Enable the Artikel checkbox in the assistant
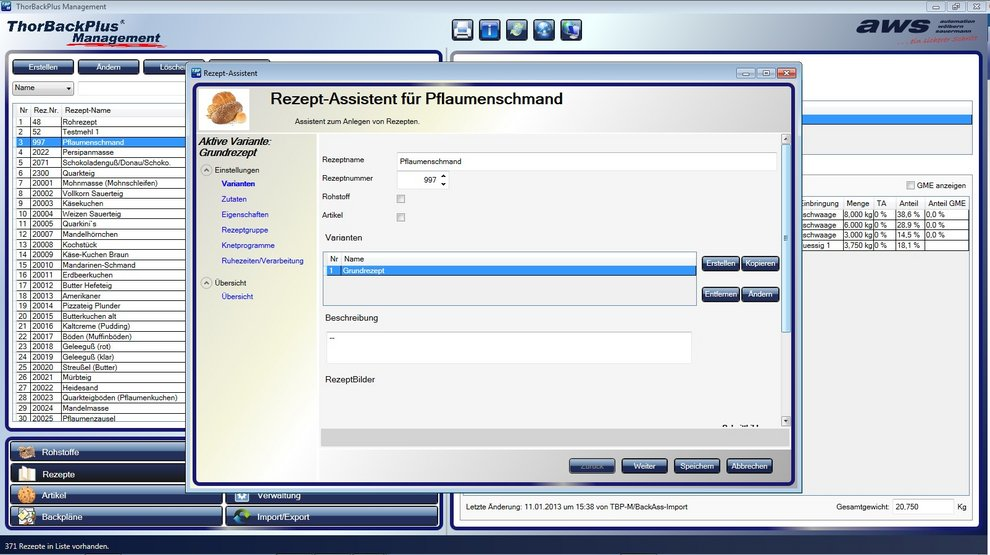 (400, 217)
